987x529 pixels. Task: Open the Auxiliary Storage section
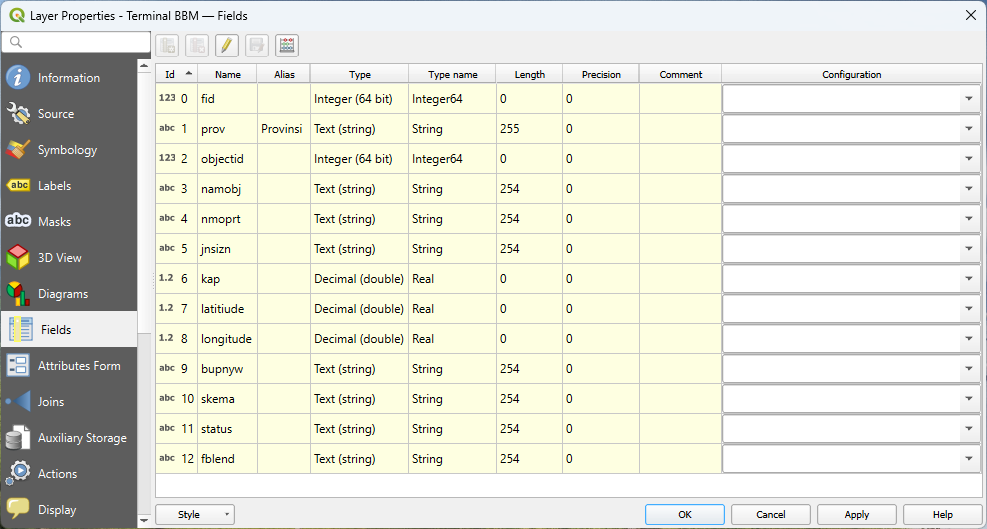[81, 438]
